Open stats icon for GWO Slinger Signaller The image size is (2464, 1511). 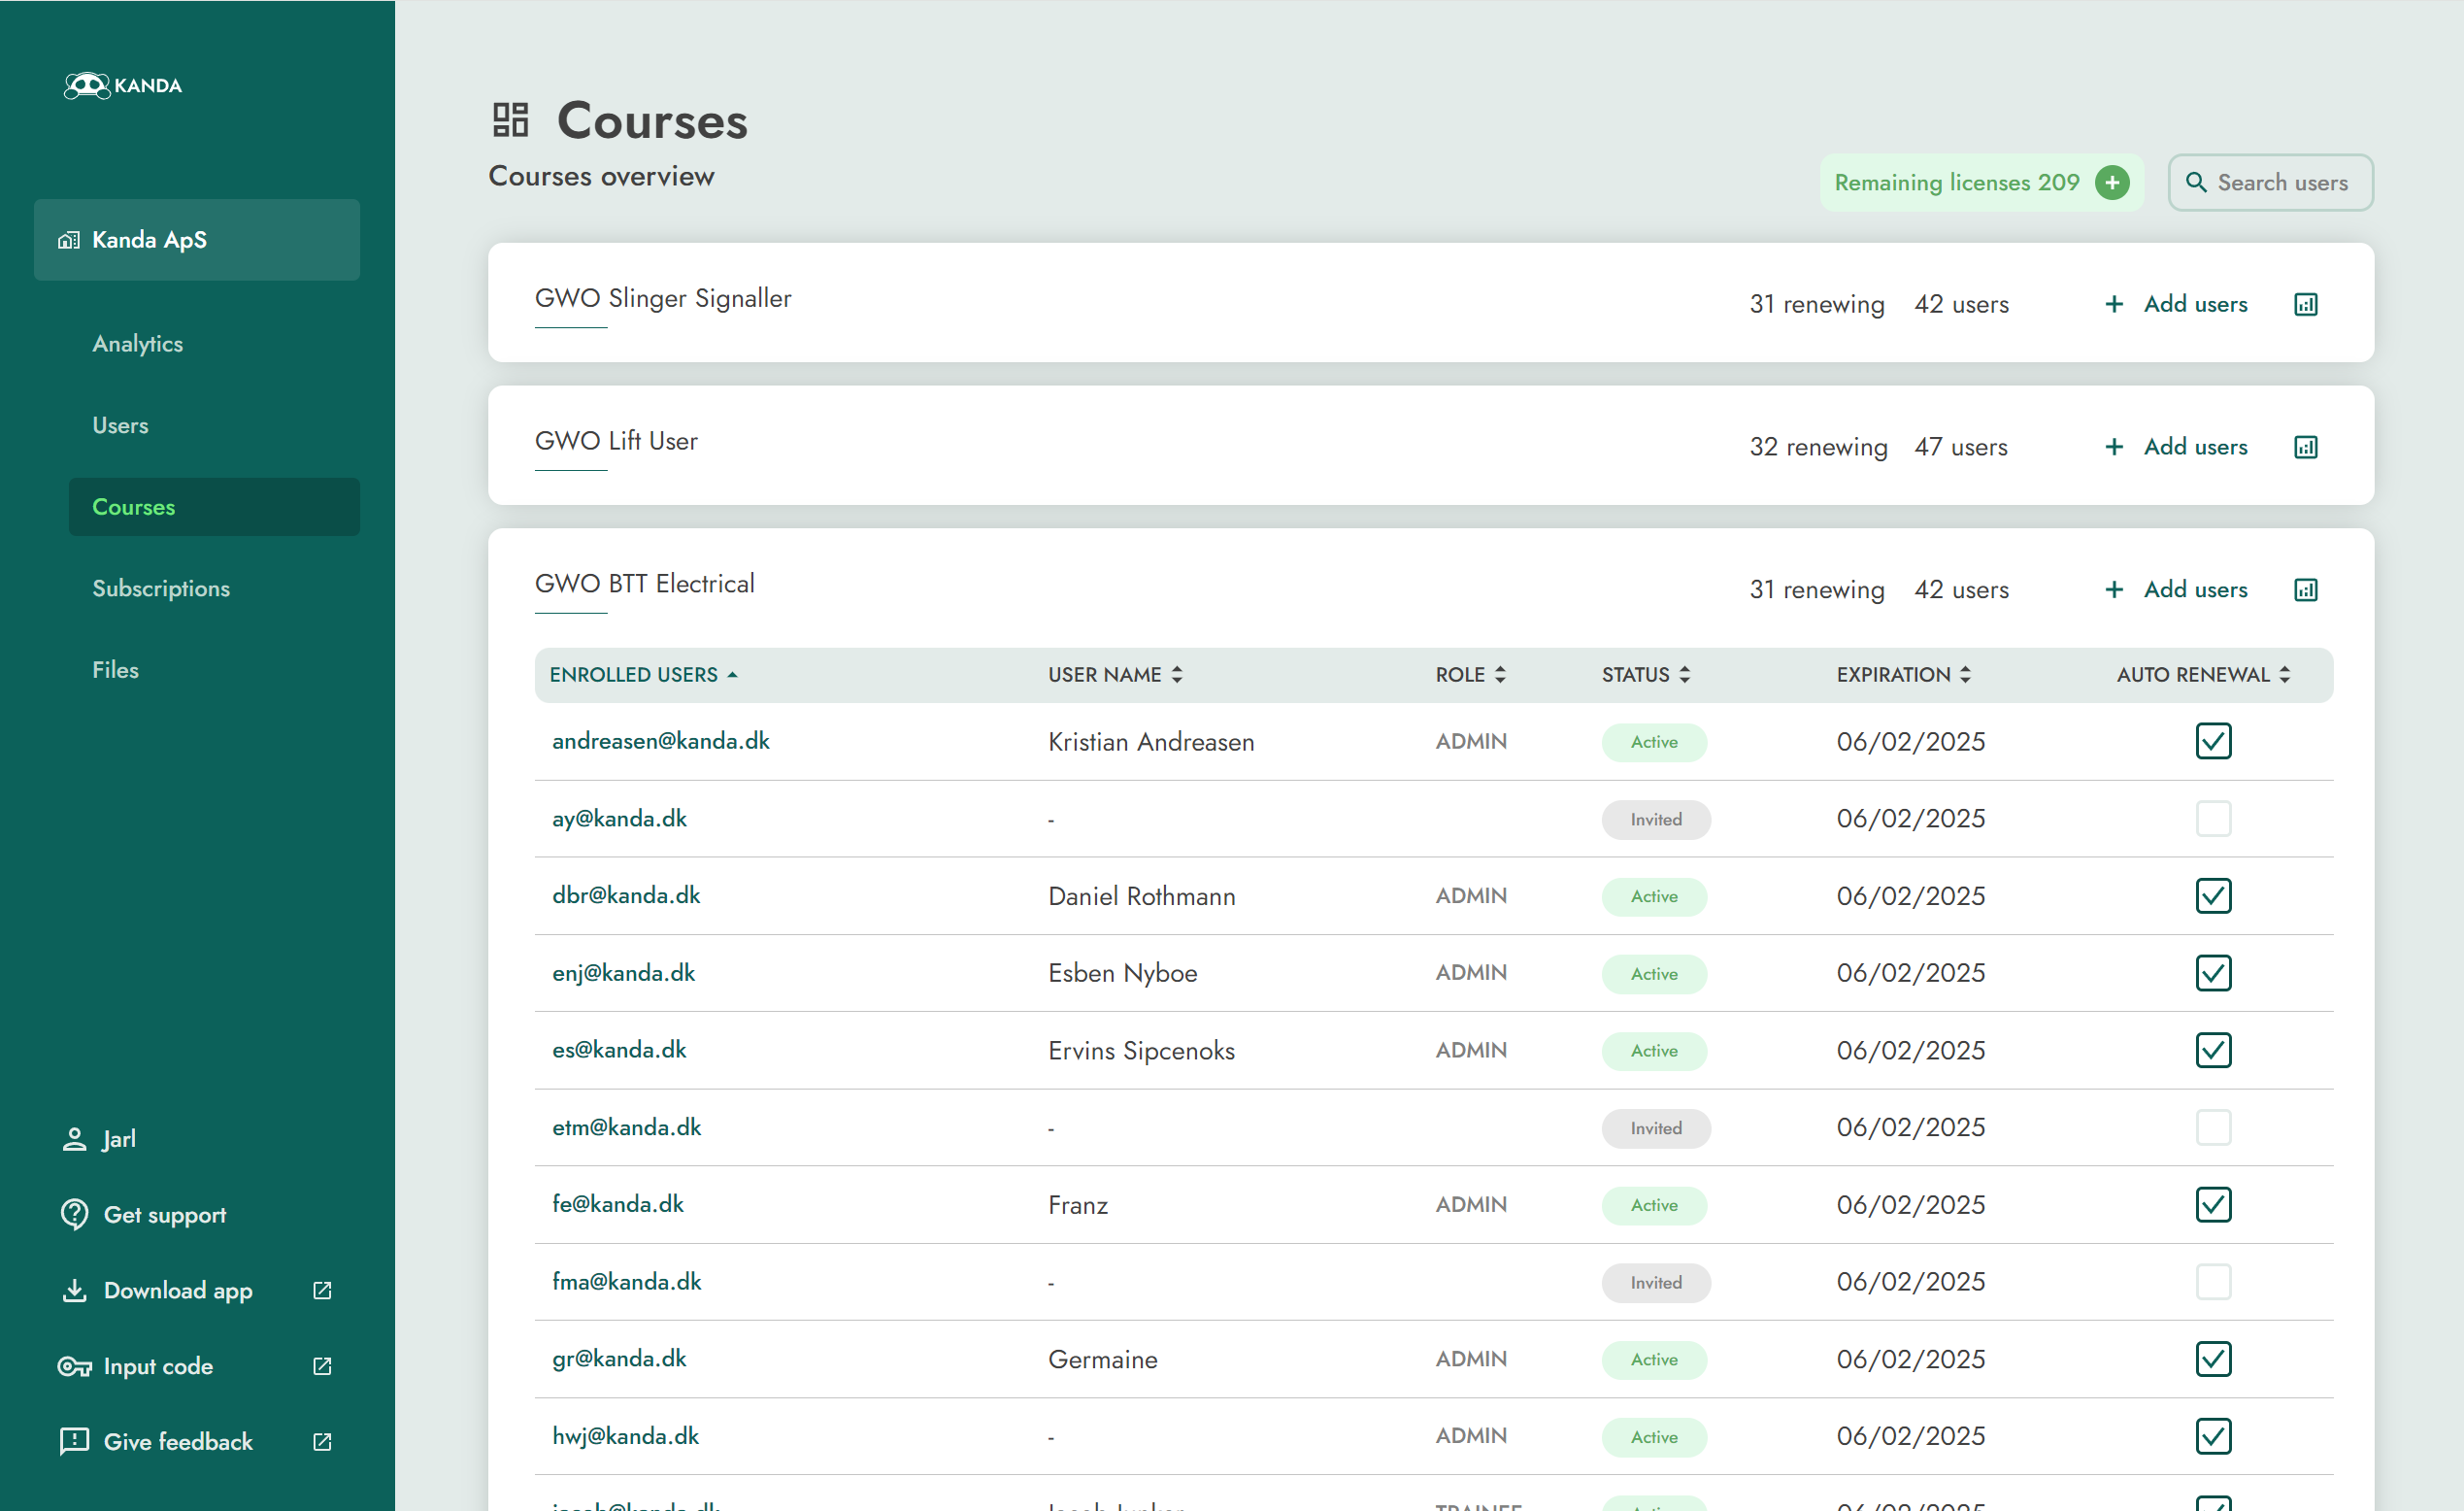tap(2305, 304)
